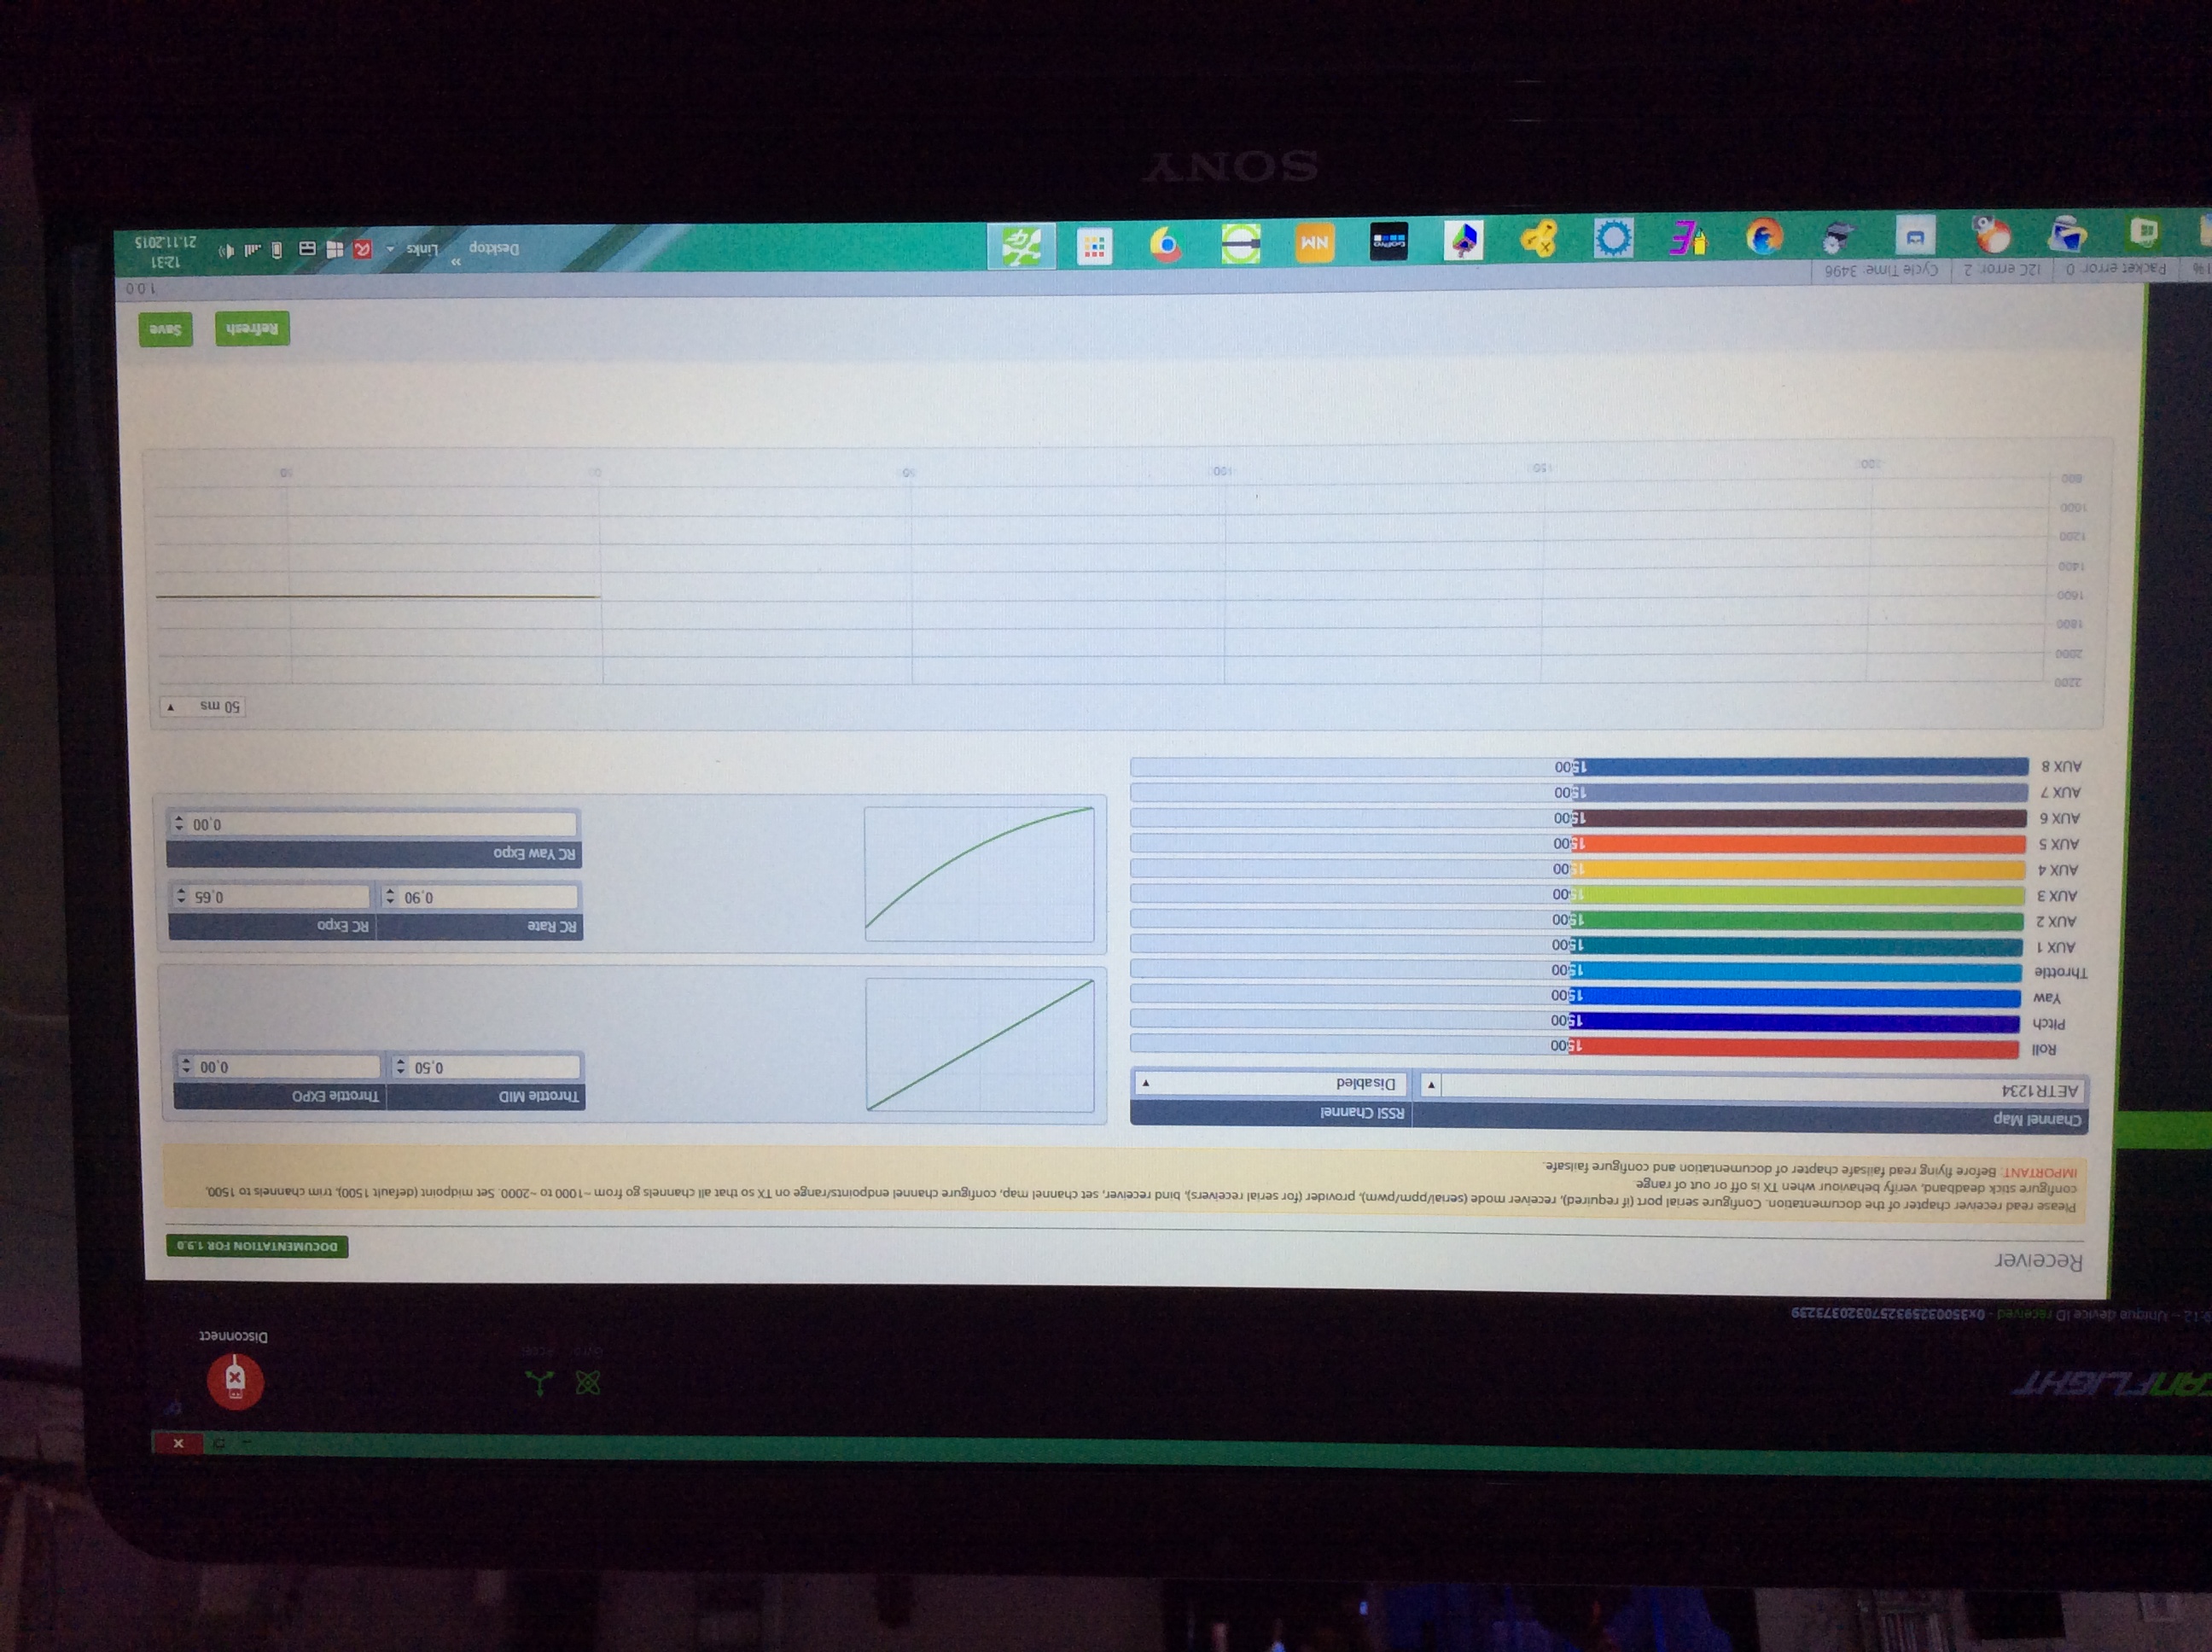This screenshot has width=2212, height=1652.
Task: Click the red Disconnect USB icon
Action: tap(235, 1381)
